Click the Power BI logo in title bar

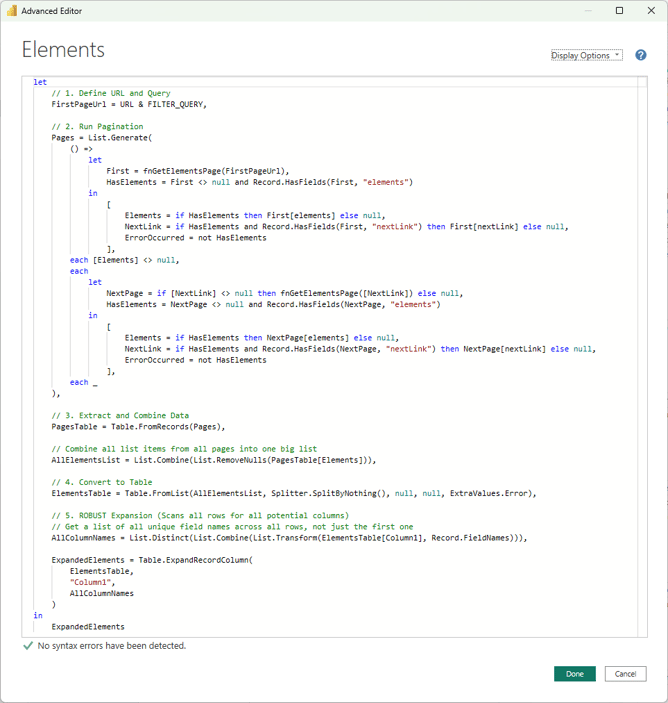(x=11, y=11)
